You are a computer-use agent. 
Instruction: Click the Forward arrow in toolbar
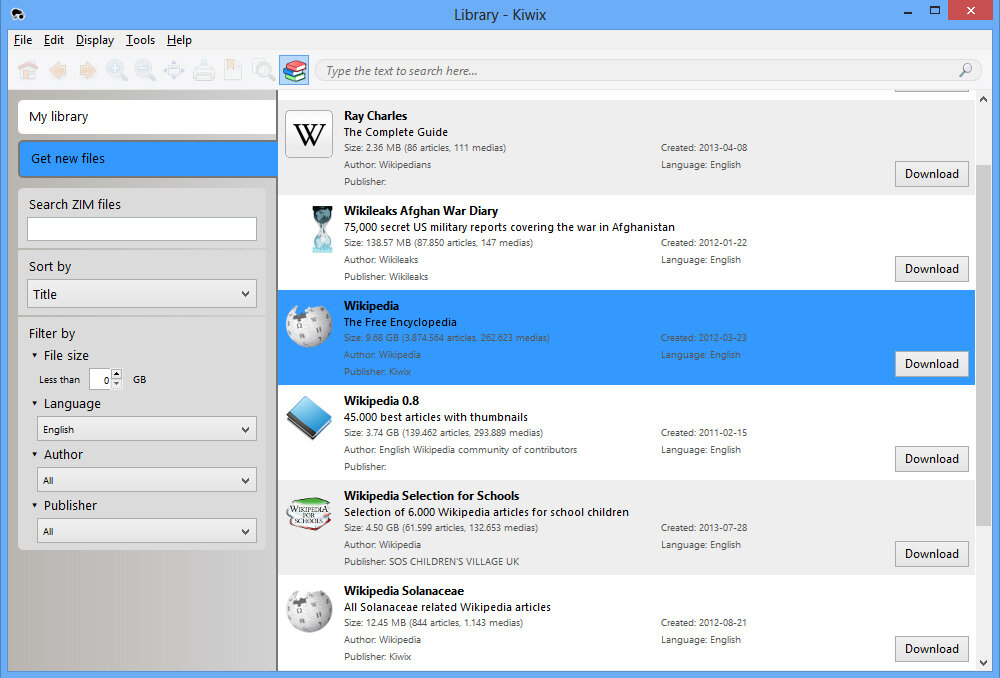click(x=87, y=70)
